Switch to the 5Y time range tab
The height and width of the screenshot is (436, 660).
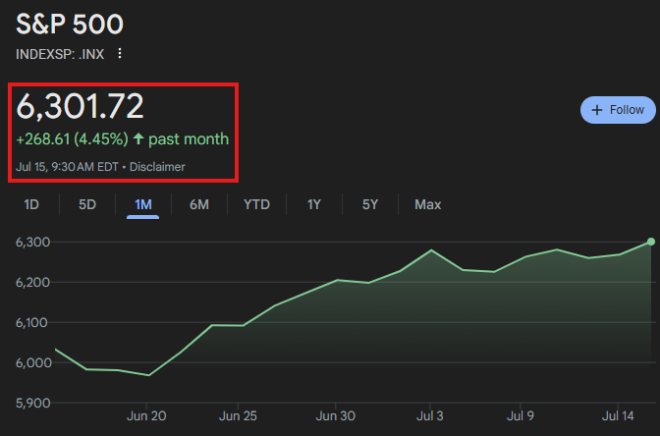pyautogui.click(x=370, y=205)
